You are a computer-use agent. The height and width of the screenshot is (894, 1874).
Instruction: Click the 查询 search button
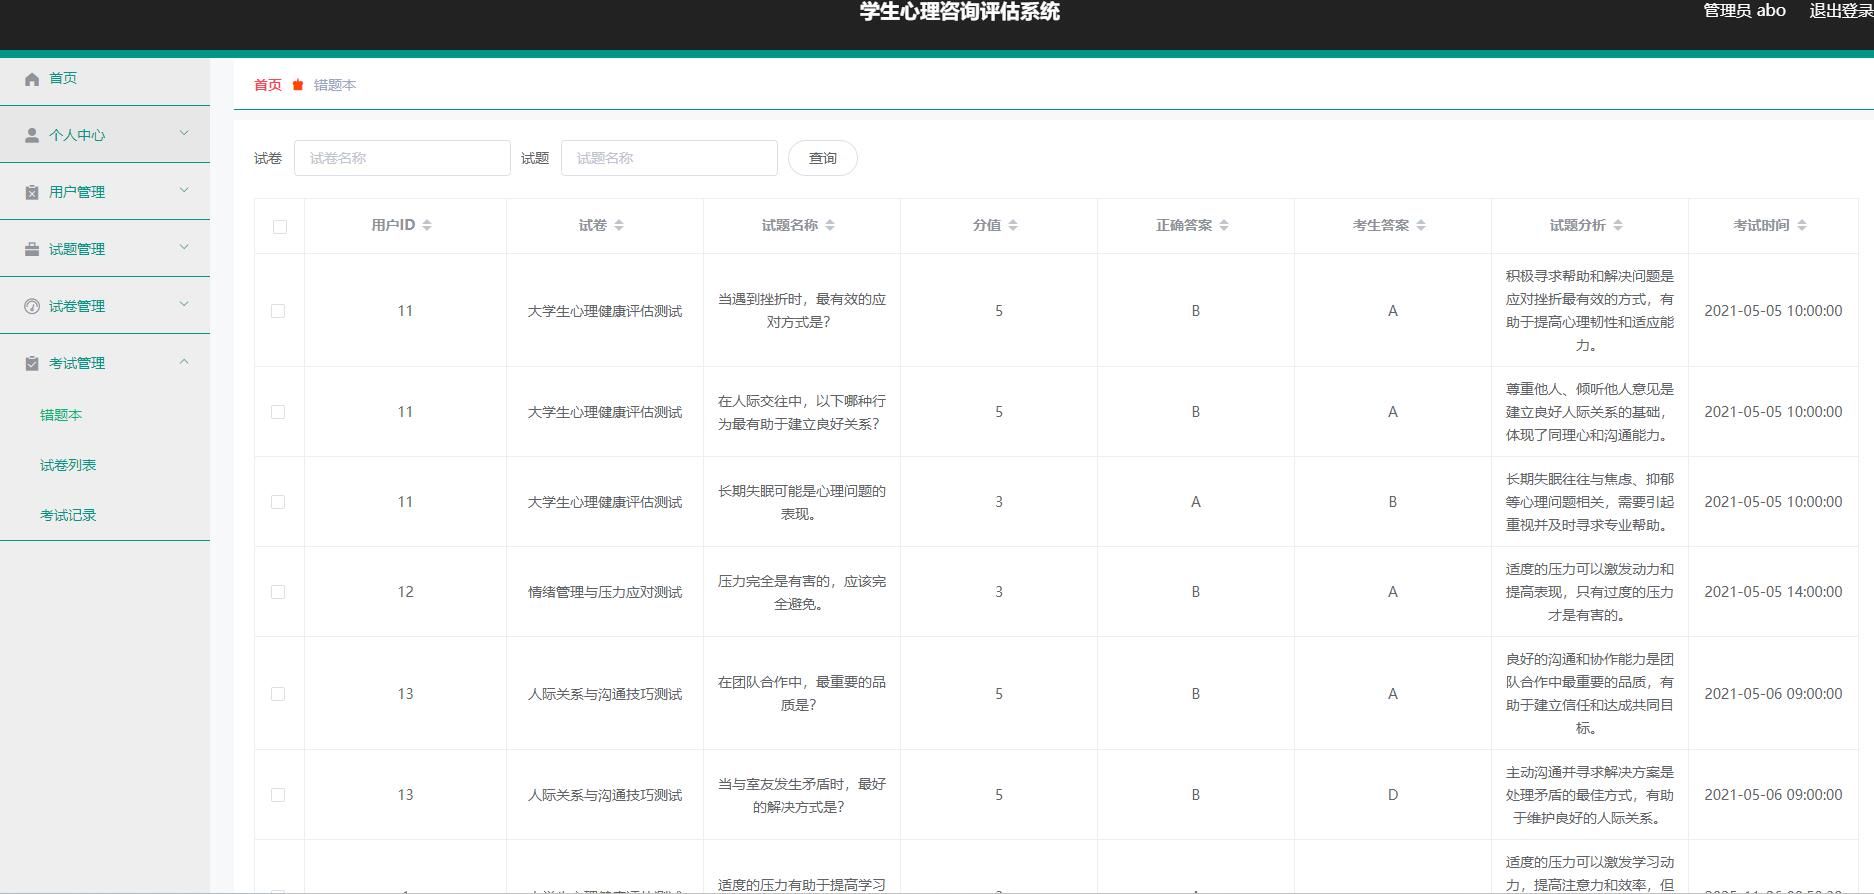(823, 158)
